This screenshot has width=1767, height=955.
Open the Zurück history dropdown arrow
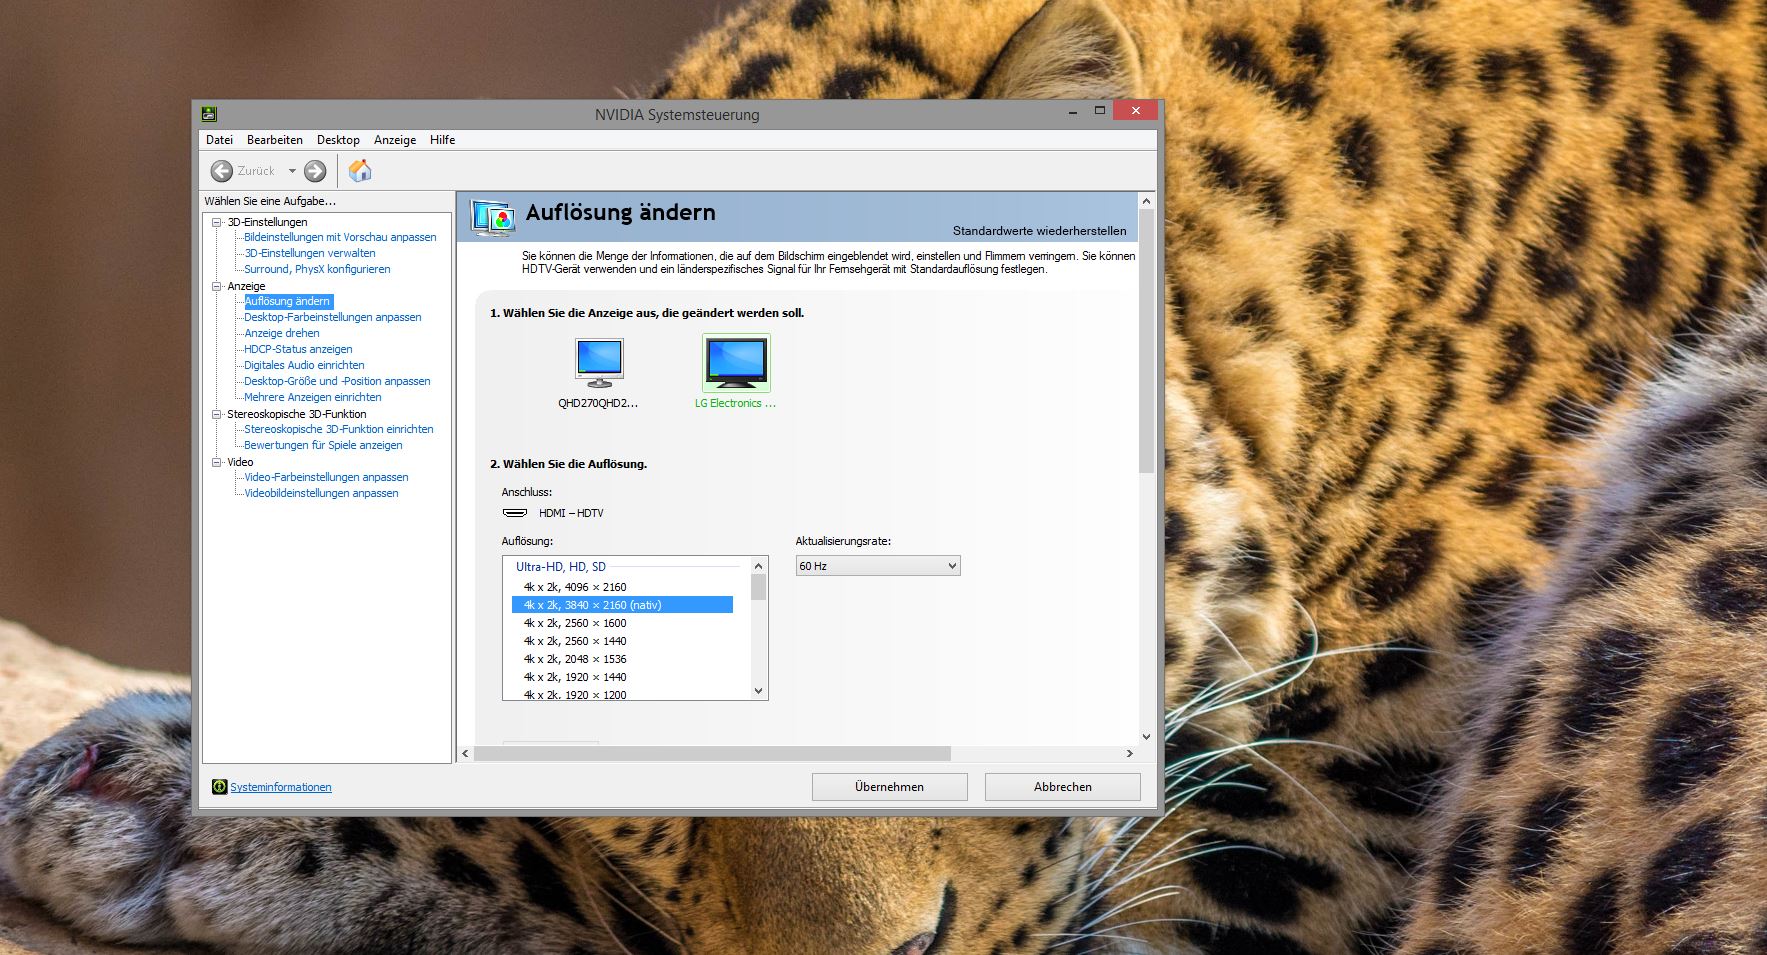tap(292, 171)
